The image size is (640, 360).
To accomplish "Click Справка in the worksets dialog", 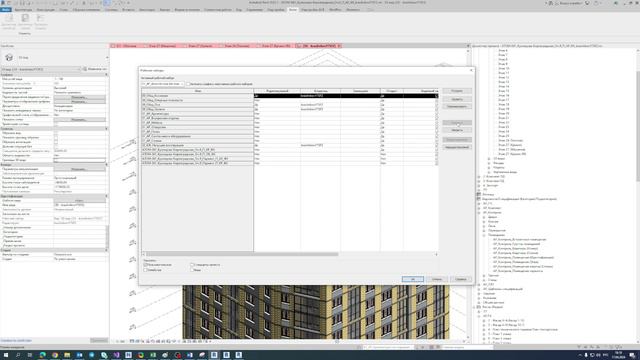I will click(x=461, y=279).
